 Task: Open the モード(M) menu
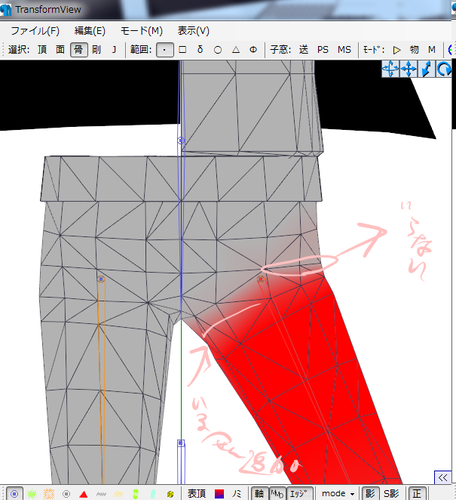point(141,31)
